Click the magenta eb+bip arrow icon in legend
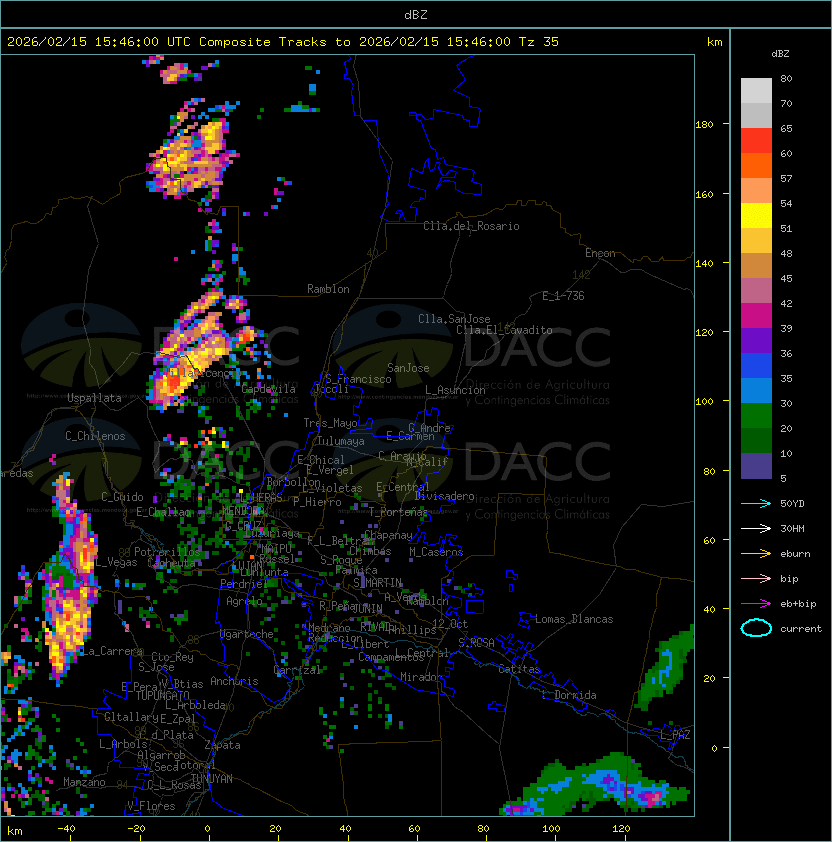The width and height of the screenshot is (832, 842). point(756,604)
